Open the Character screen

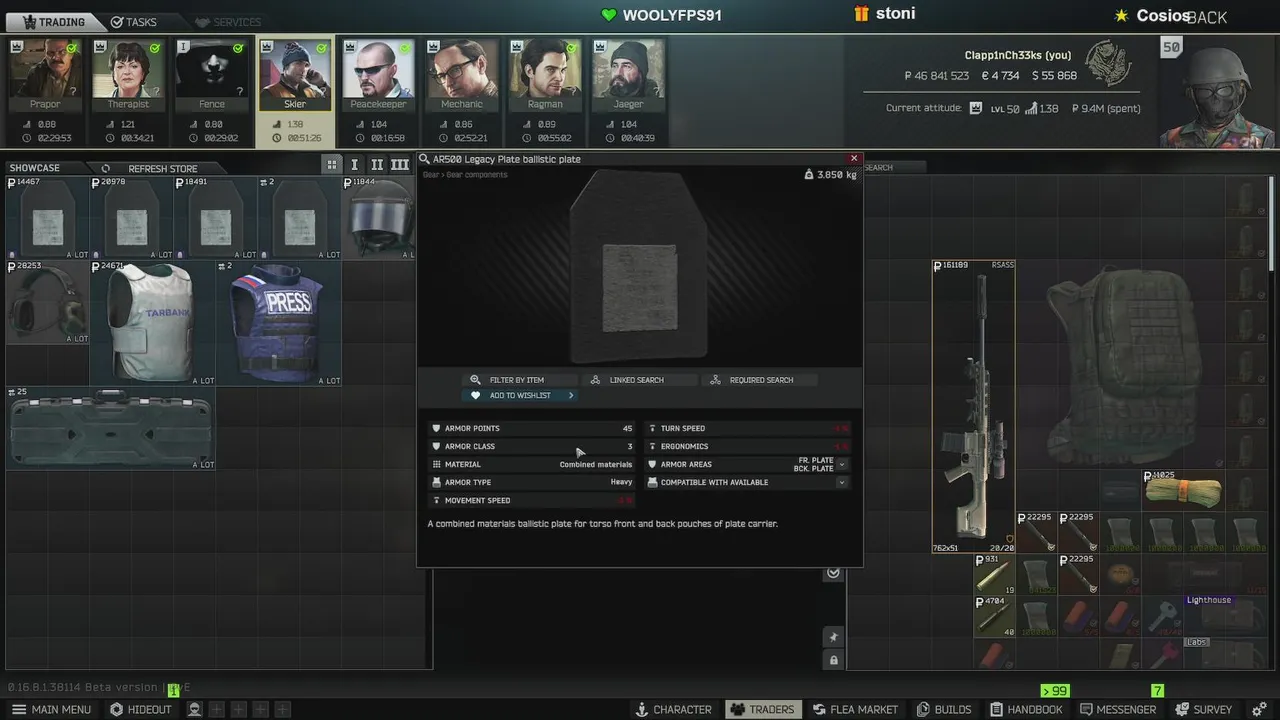(673, 709)
